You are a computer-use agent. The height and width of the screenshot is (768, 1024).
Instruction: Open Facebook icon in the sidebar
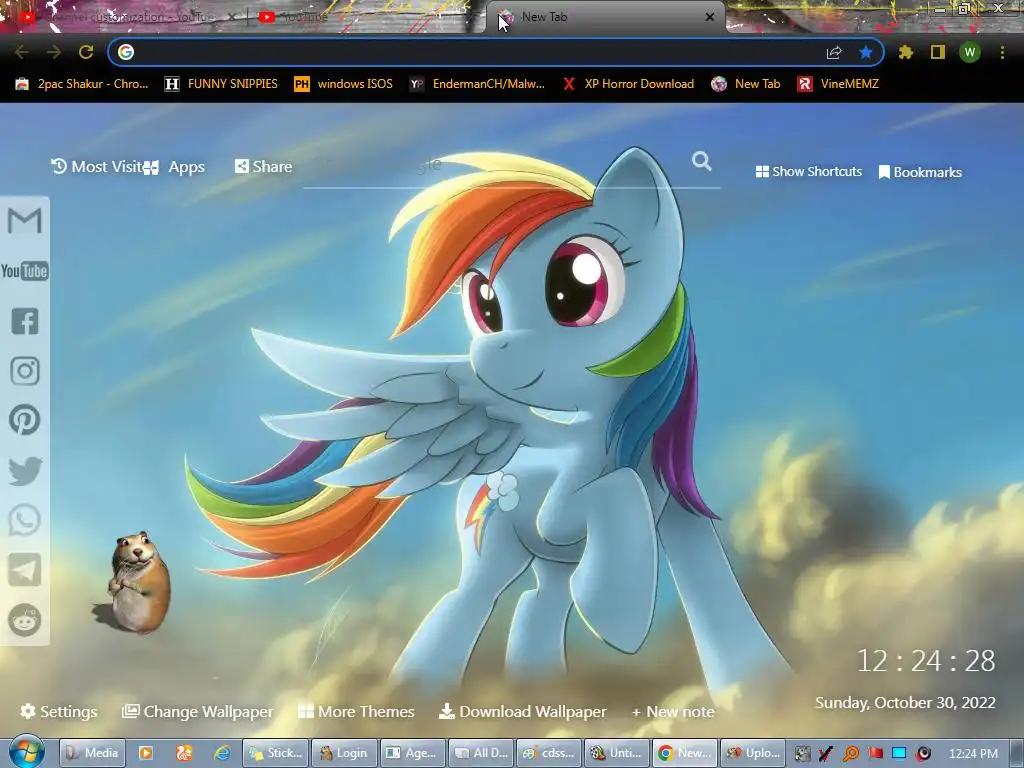[25, 321]
